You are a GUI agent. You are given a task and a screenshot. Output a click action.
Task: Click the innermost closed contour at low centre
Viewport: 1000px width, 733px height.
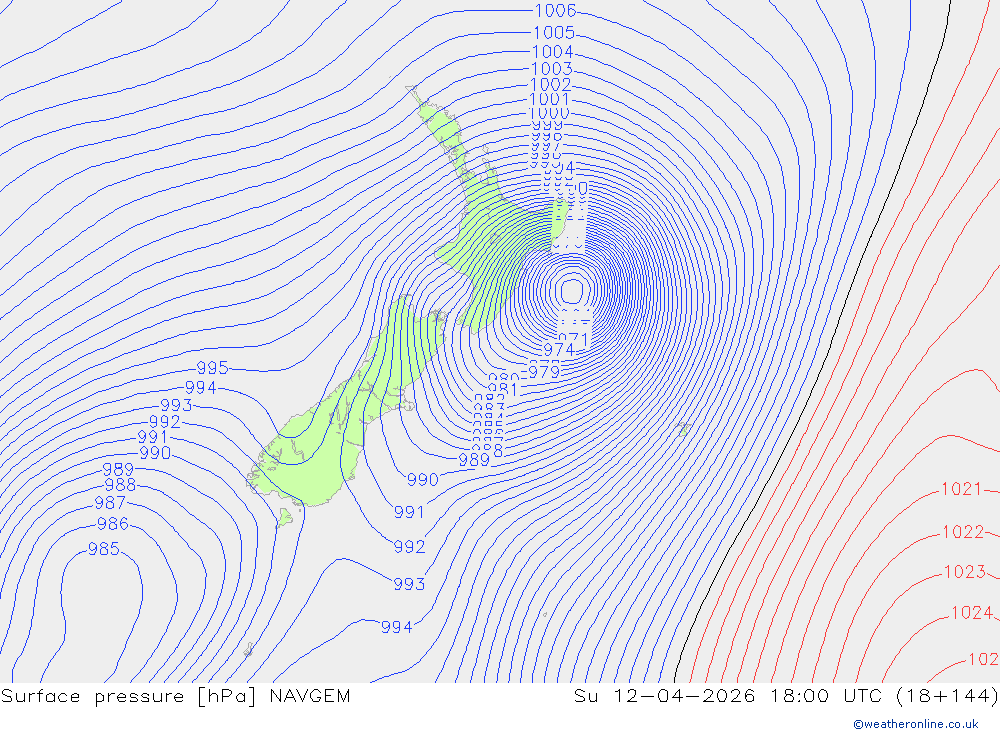click(x=572, y=292)
